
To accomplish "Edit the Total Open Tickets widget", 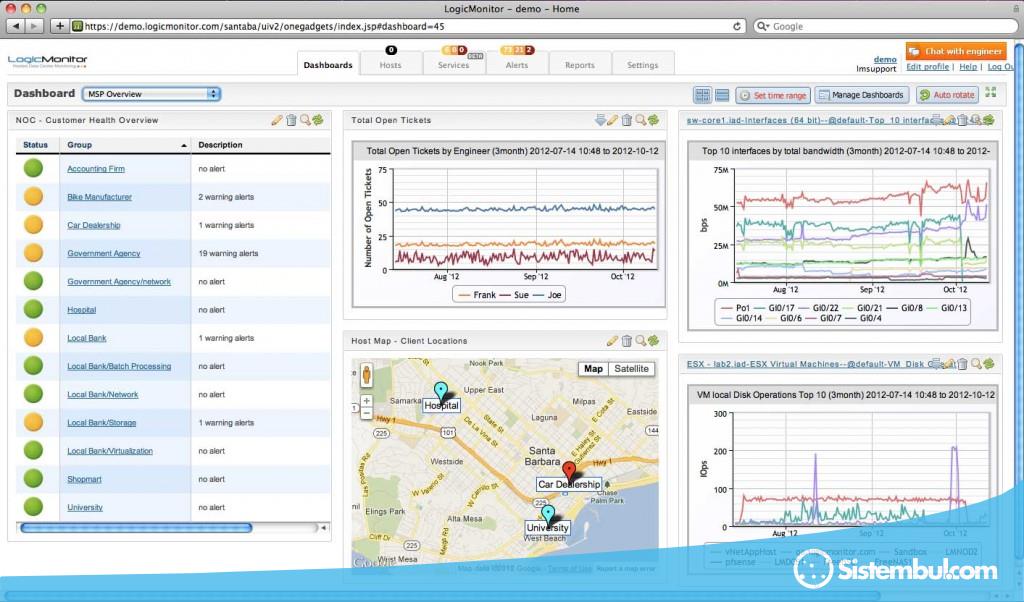I will pyautogui.click(x=613, y=120).
